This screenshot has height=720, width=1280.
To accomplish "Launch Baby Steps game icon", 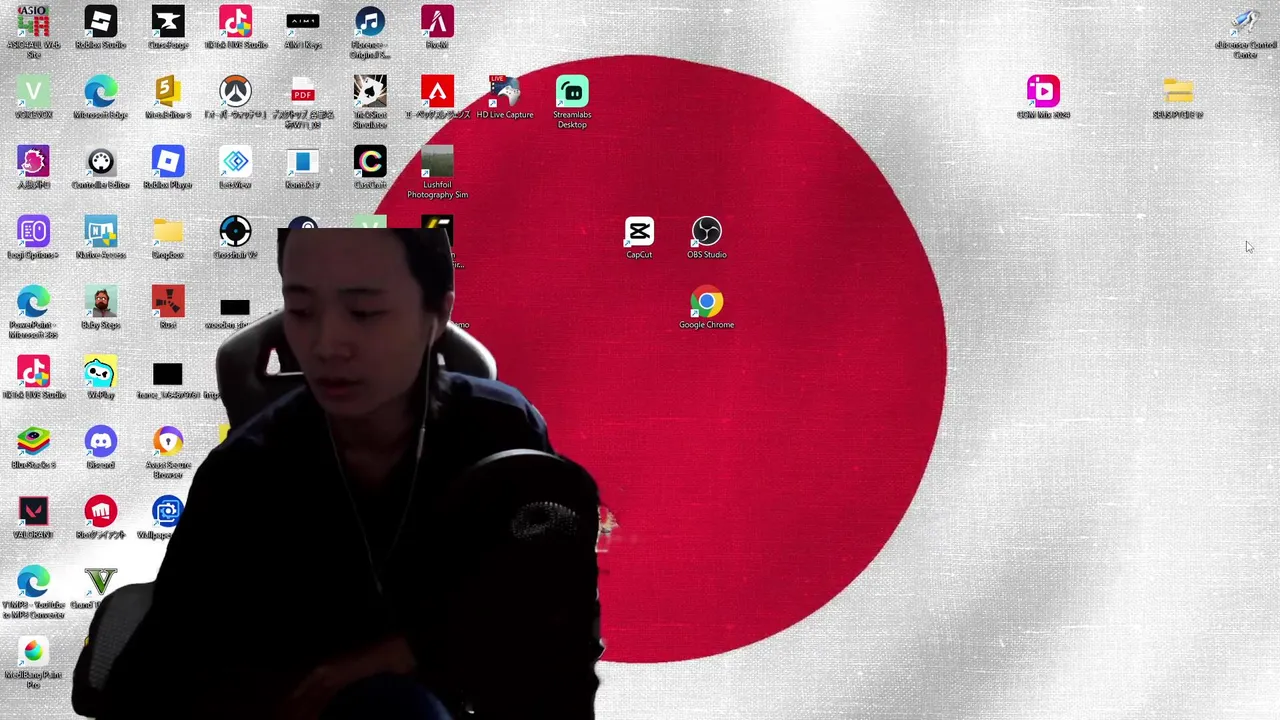I will (100, 308).
